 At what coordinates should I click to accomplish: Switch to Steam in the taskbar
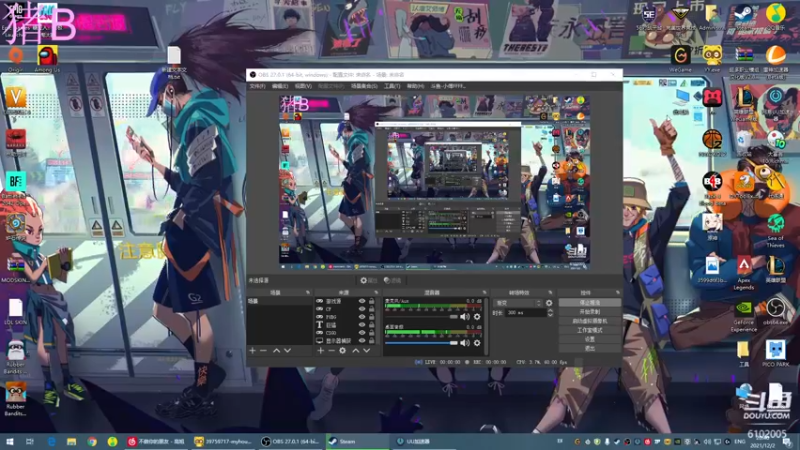356,441
